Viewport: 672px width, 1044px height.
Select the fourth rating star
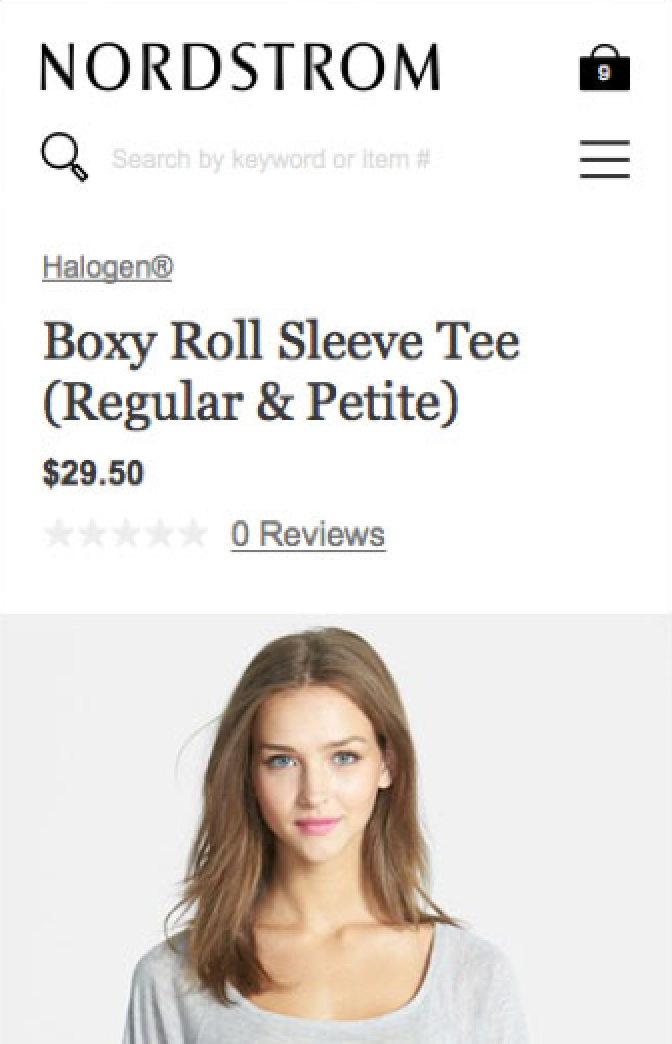pos(159,534)
